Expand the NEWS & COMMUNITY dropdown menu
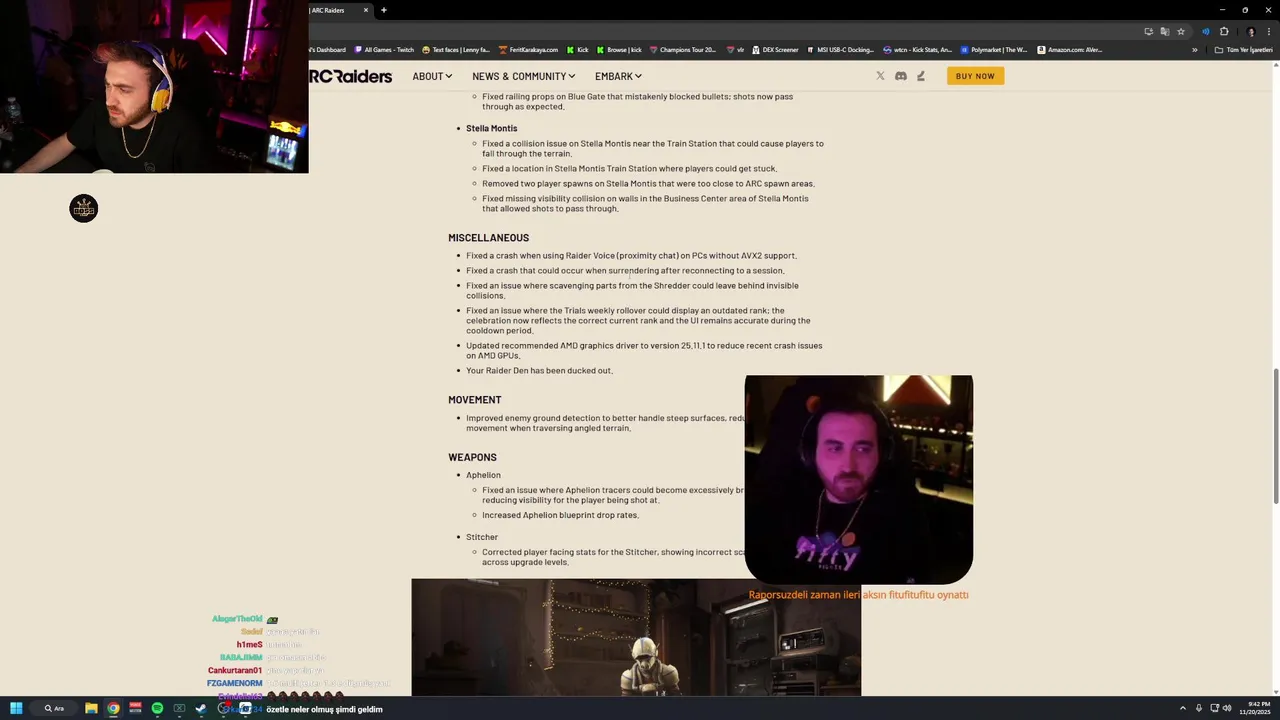 523,76
